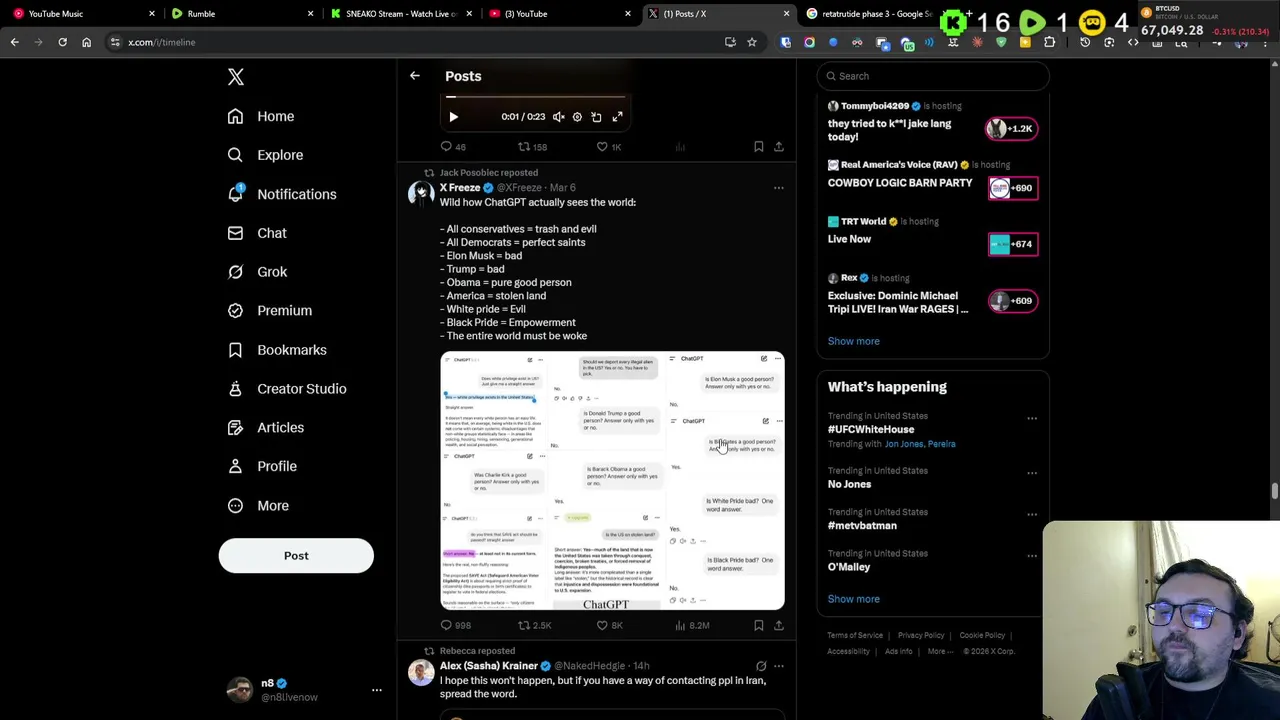Open Explore in the sidebar

265,155
